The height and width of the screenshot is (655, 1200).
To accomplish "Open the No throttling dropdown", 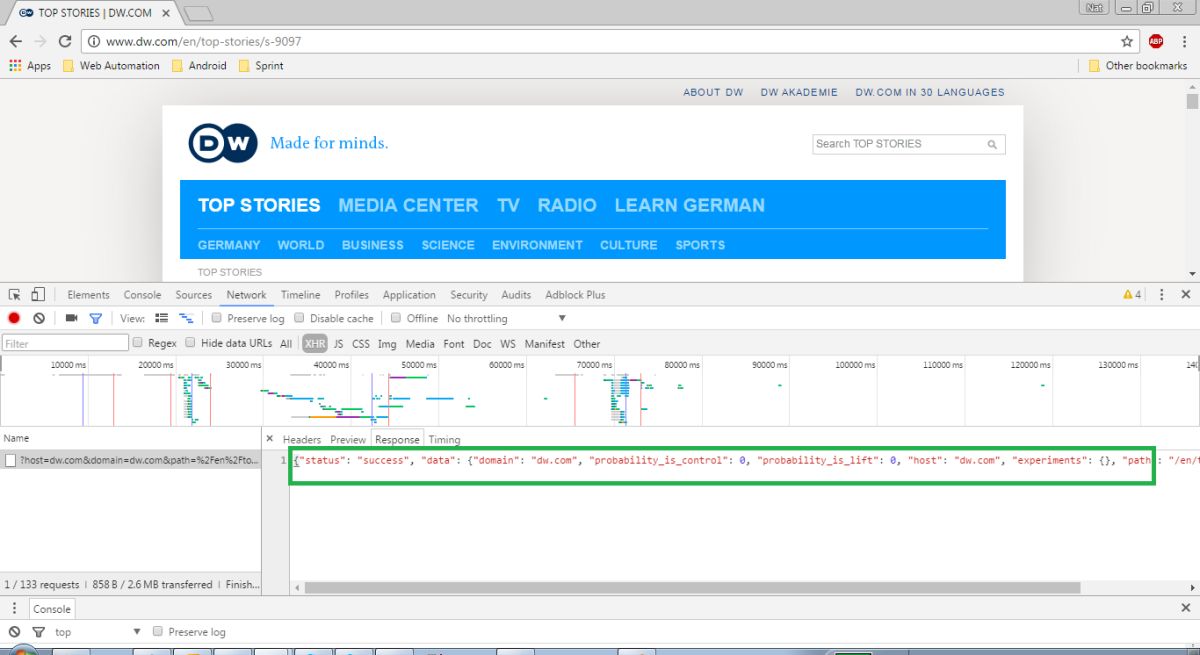I will 506,318.
